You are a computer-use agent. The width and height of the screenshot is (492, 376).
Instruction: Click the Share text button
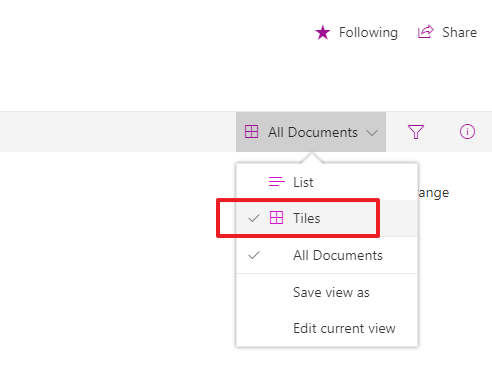tap(459, 32)
